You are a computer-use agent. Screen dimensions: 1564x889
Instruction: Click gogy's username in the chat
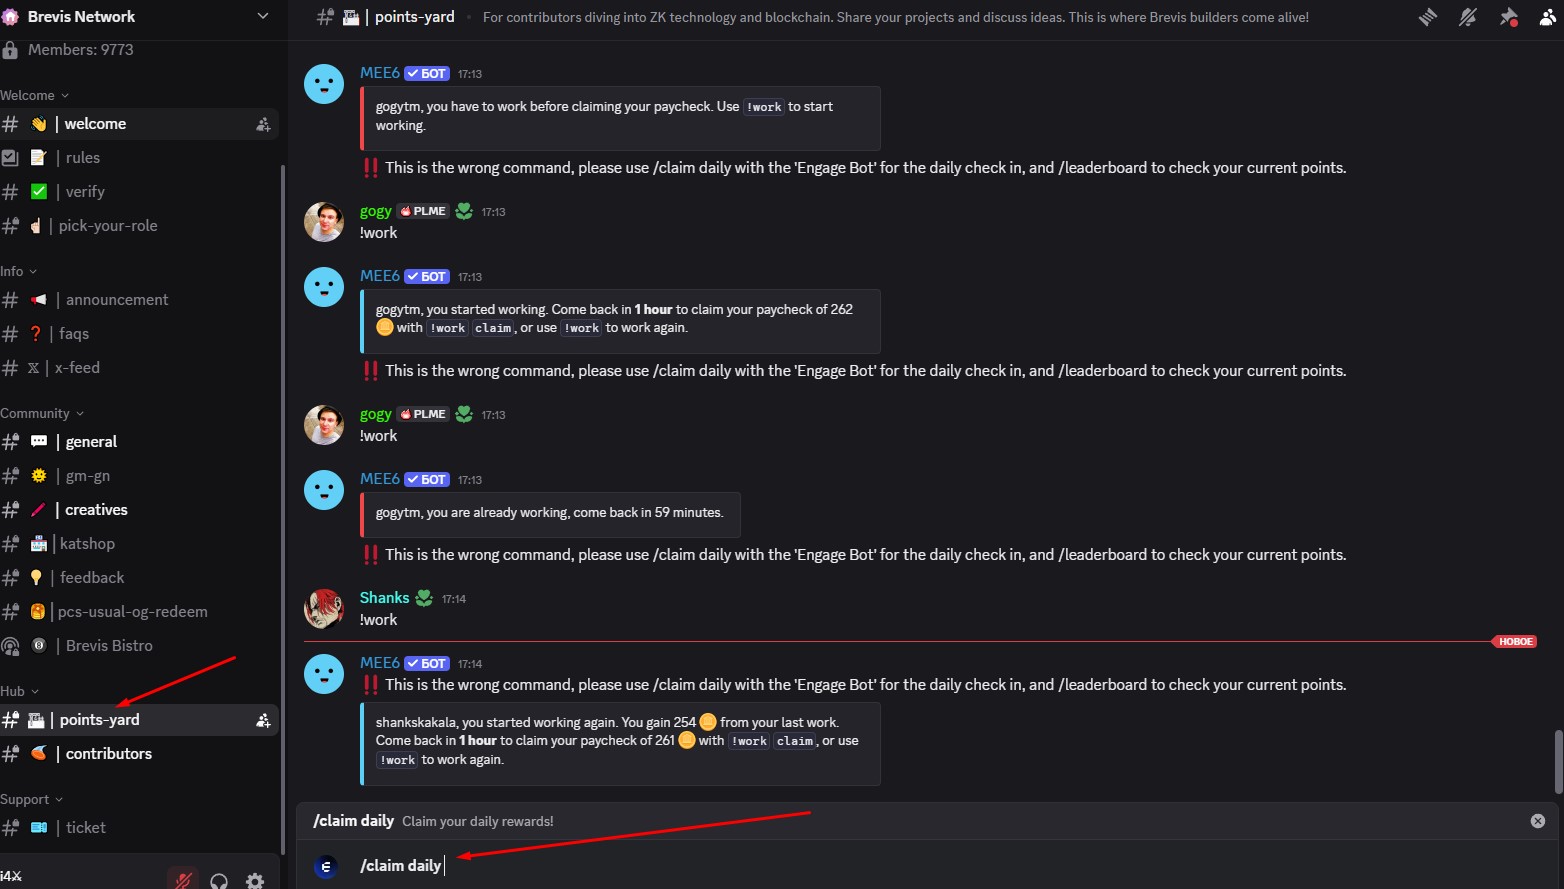pos(375,211)
